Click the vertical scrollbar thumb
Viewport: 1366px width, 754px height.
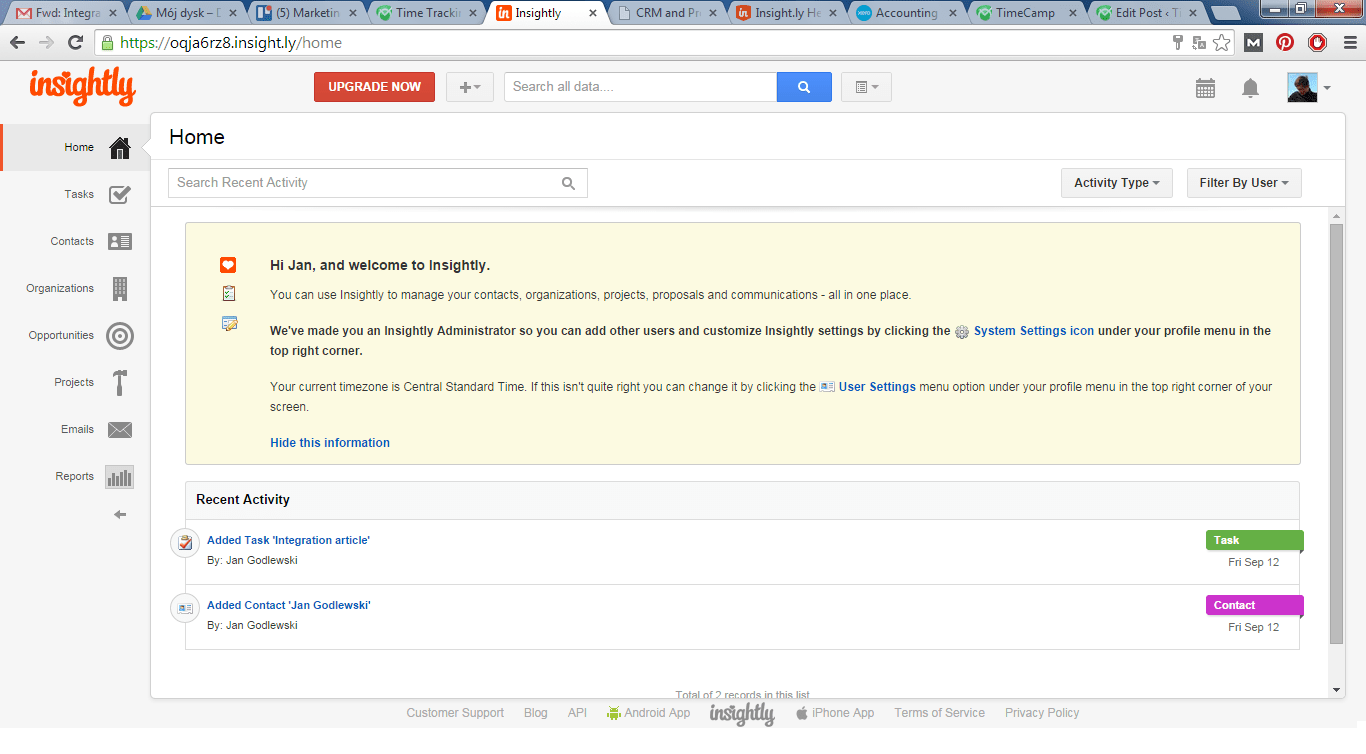pos(1337,433)
